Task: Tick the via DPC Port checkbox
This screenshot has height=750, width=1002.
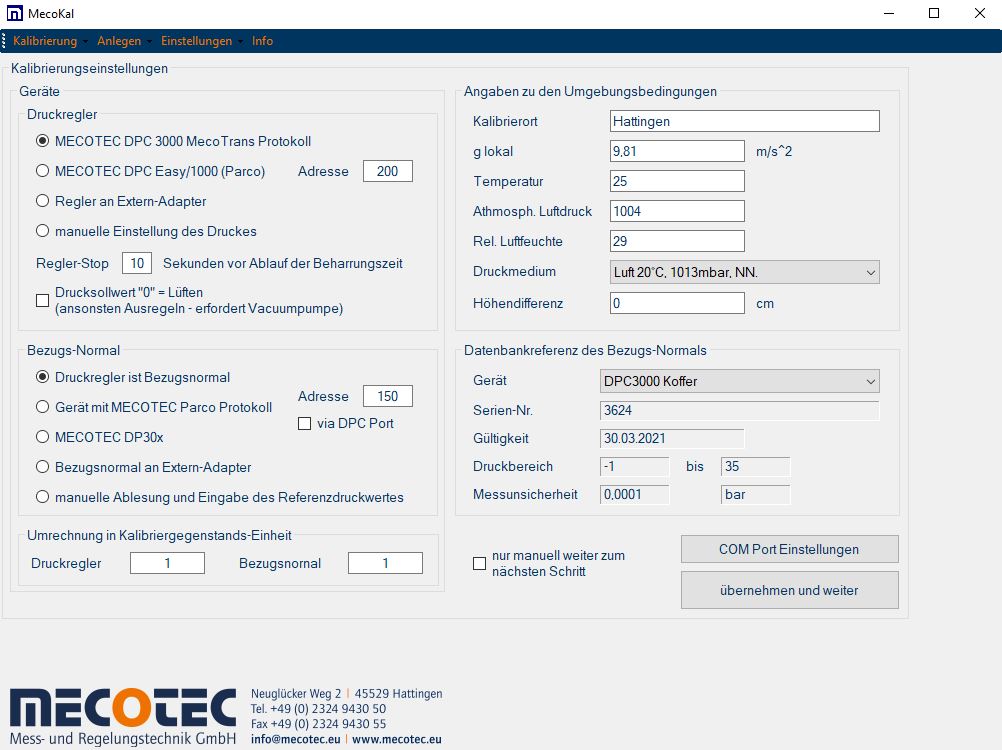Action: [306, 424]
